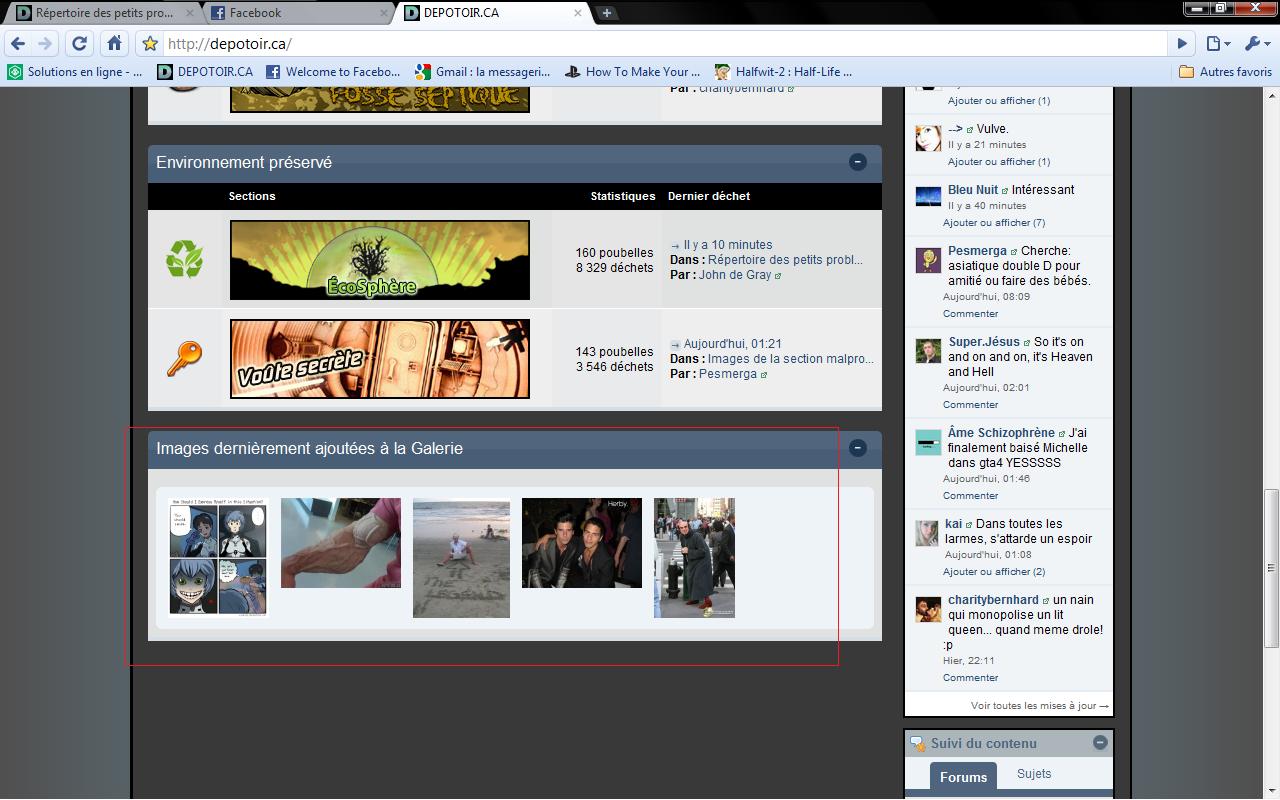Open the Répertoire des petits probl... topic
Screen dimensions: 1280x800
click(785, 260)
